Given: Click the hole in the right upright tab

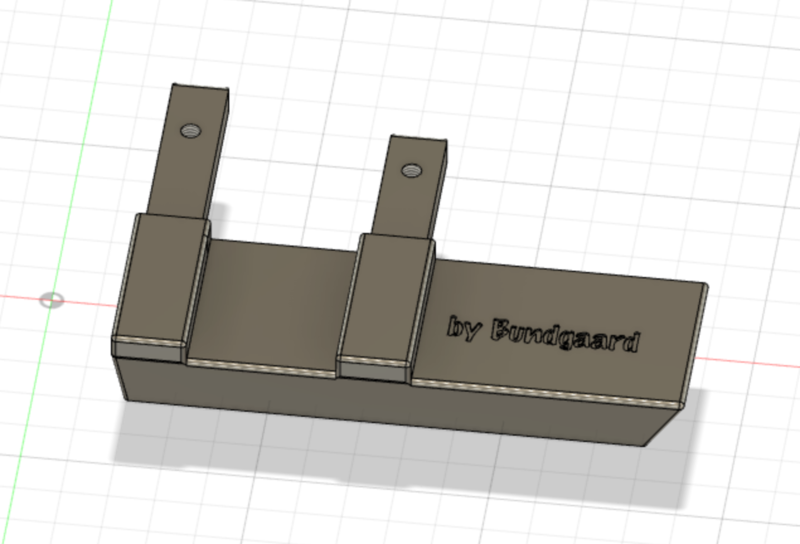Looking at the screenshot, I should tap(409, 169).
